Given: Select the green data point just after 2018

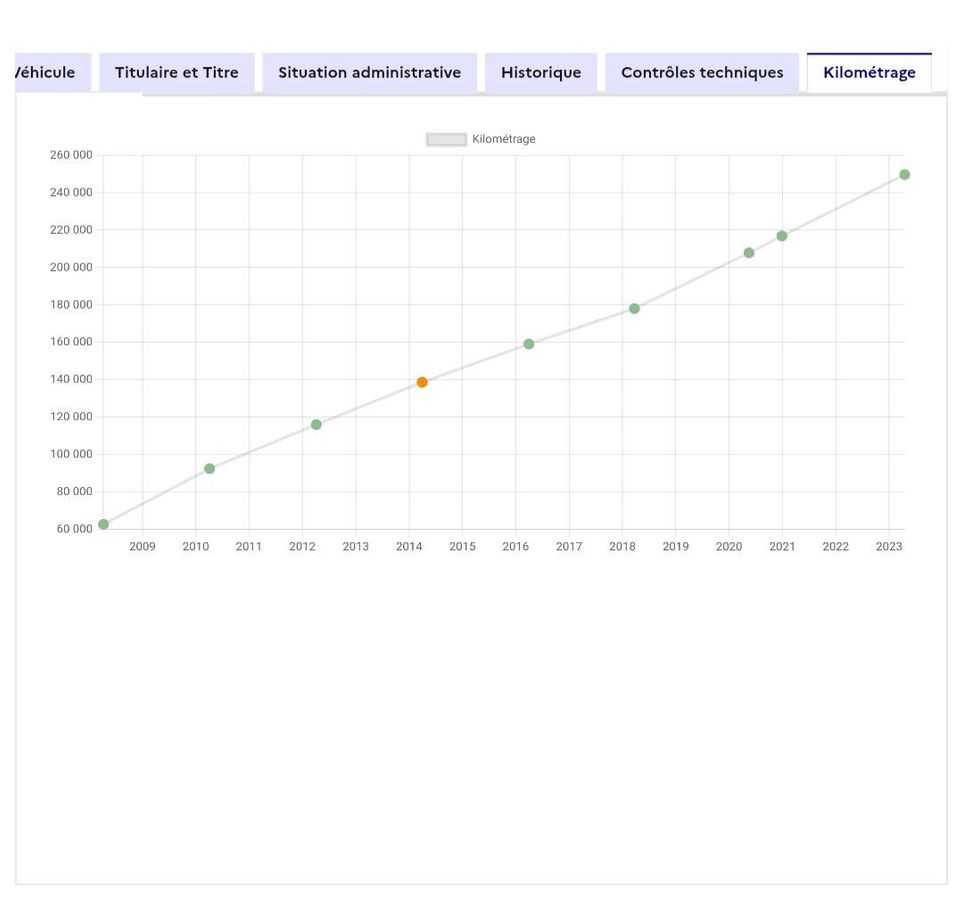Looking at the screenshot, I should point(634,308).
